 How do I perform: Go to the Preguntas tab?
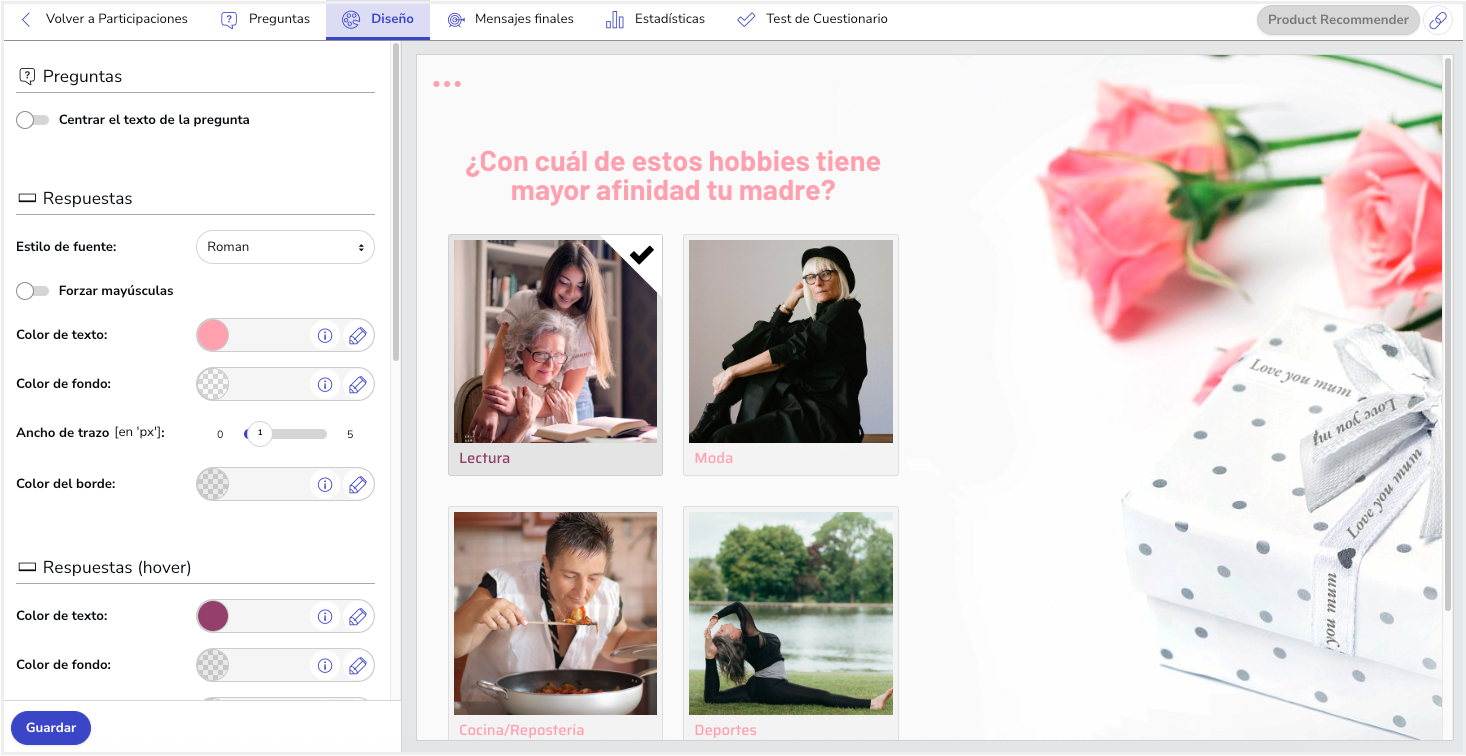tap(266, 19)
